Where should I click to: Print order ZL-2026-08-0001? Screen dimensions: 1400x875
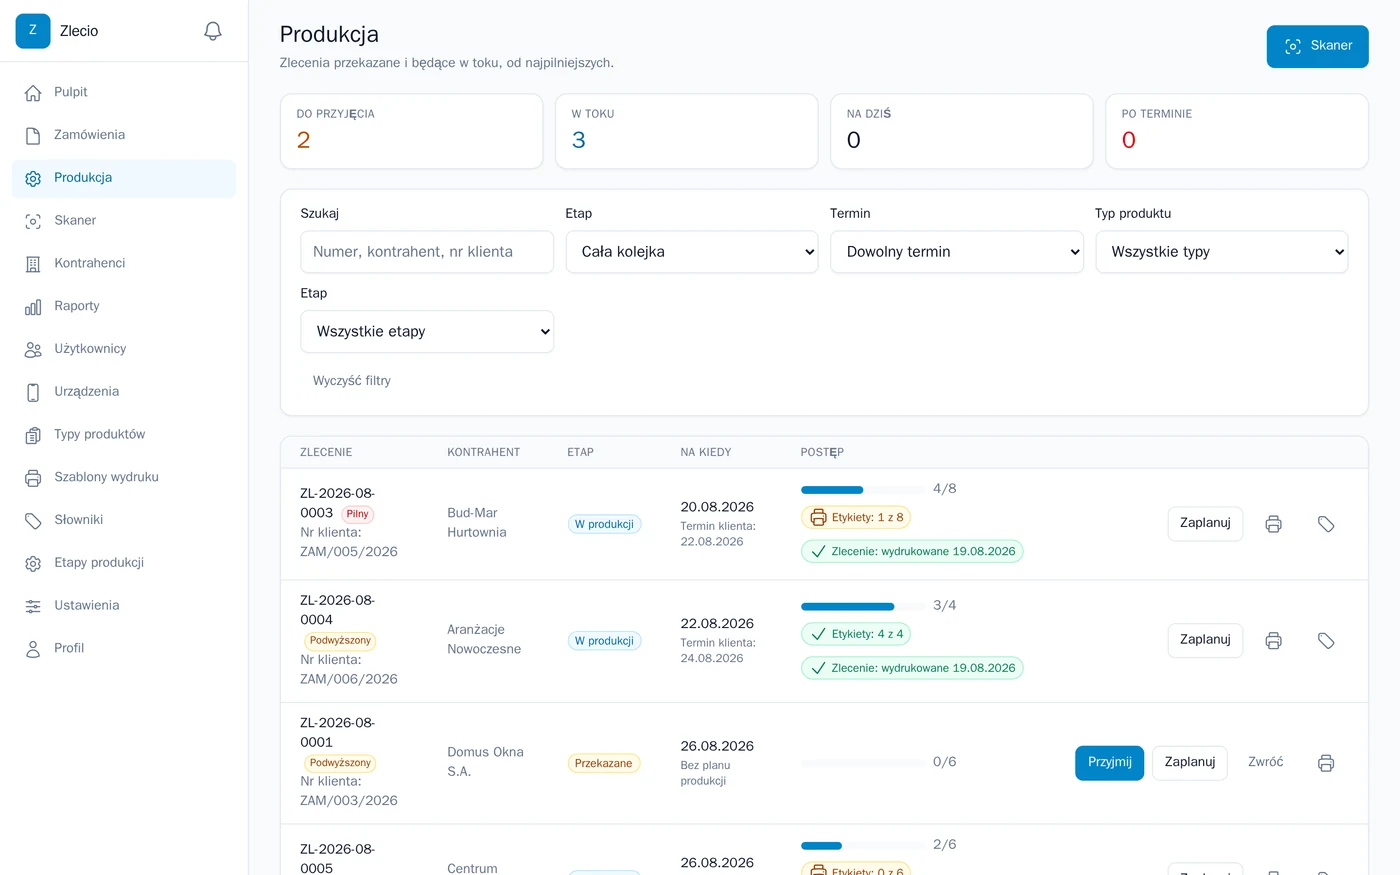pos(1326,763)
